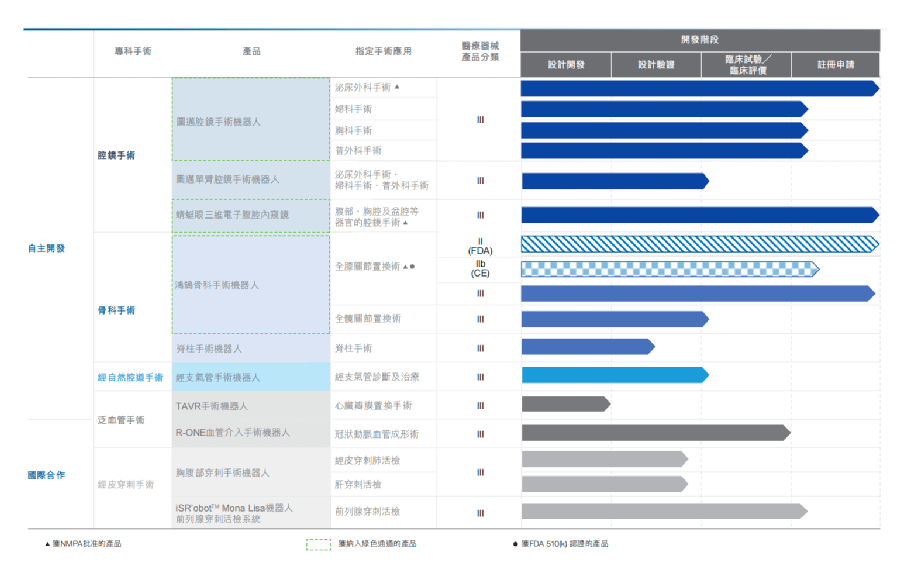Click the checkered CE progress bar
The image size is (915, 563).
[669, 268]
